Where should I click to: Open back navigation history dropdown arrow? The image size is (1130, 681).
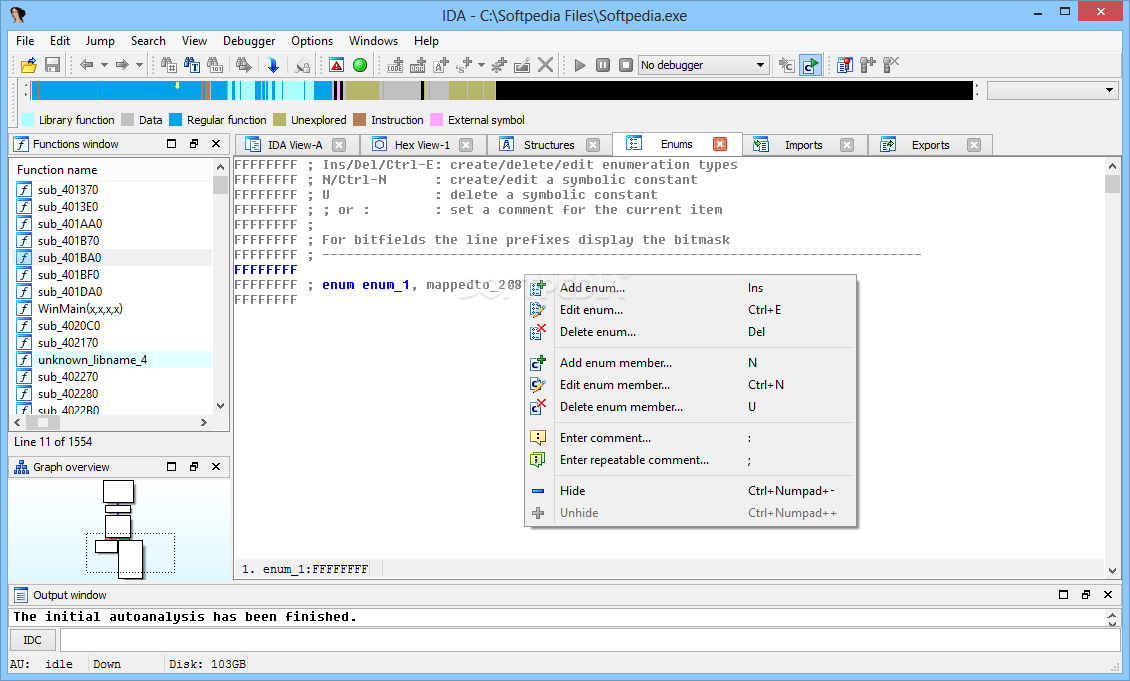(x=104, y=65)
